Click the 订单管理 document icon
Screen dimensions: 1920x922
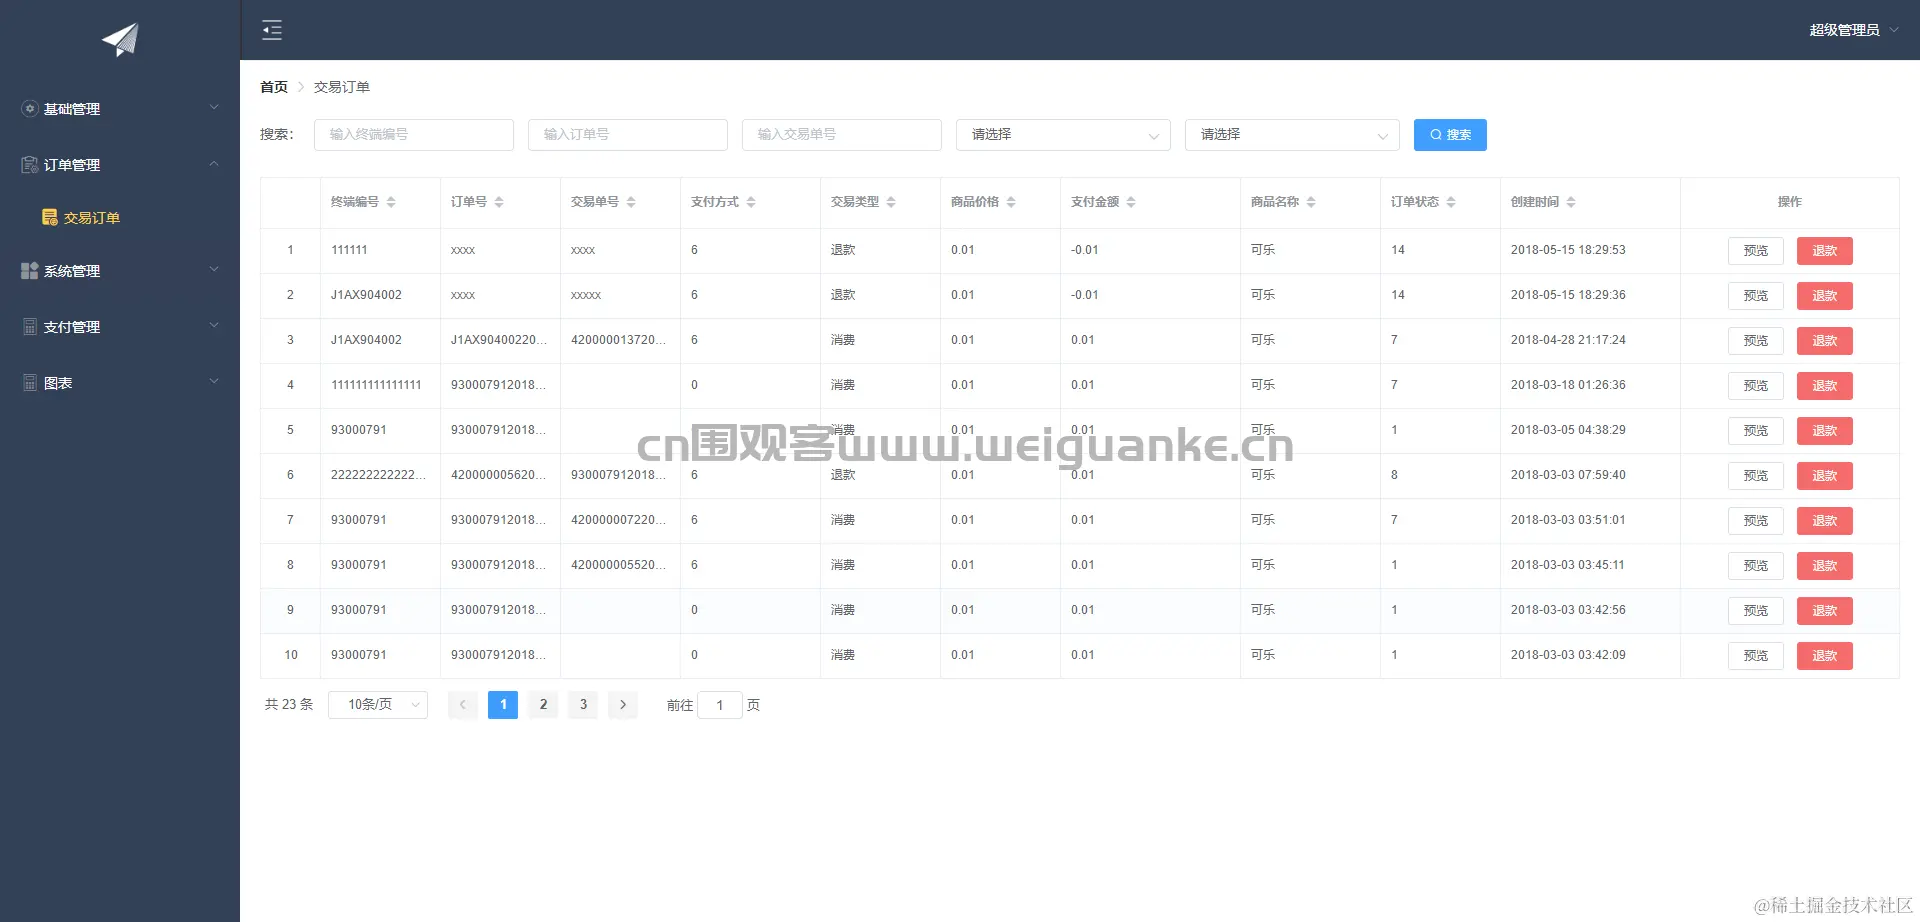[x=30, y=165]
